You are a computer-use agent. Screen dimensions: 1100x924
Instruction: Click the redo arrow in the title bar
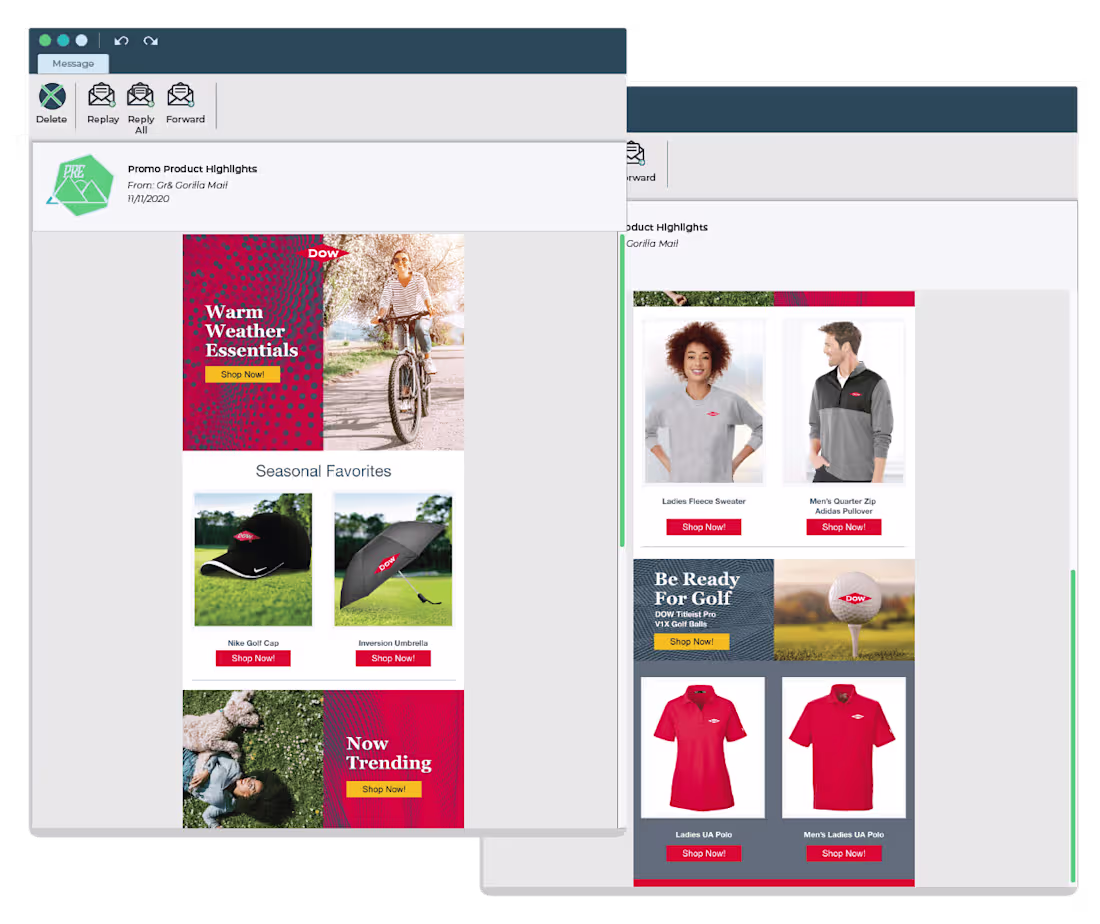tap(150, 40)
